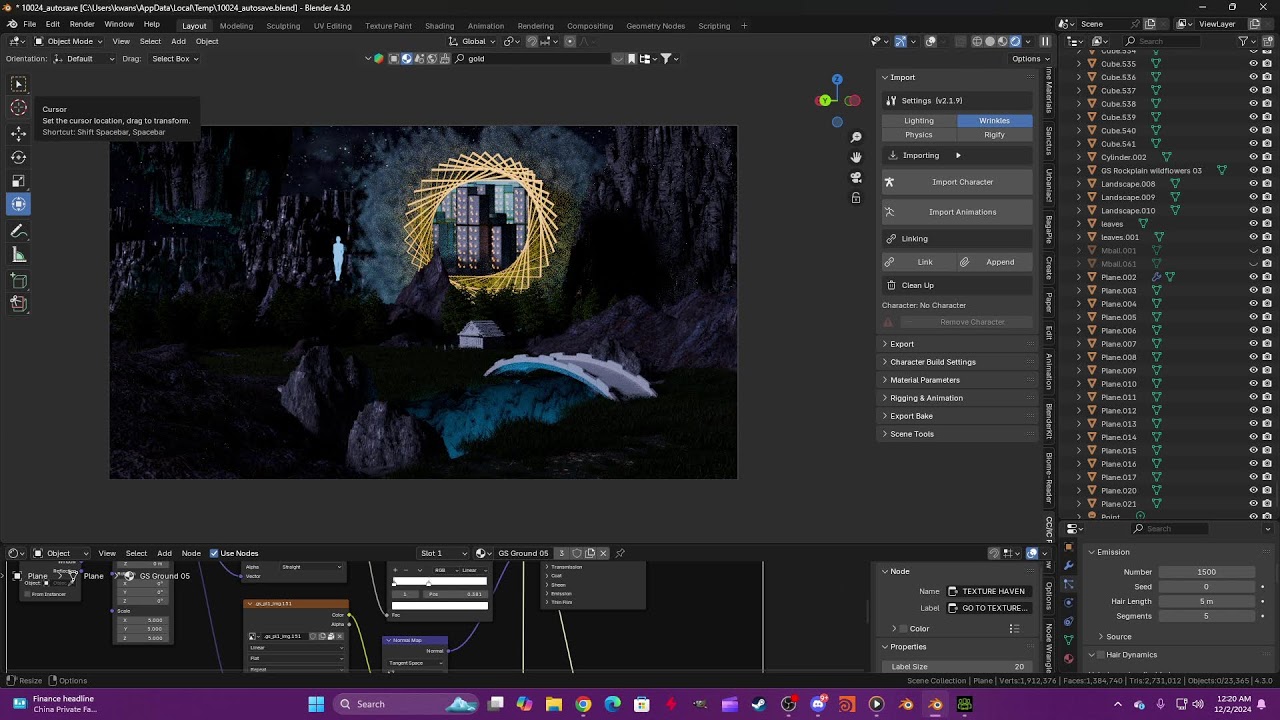The width and height of the screenshot is (1280, 720).
Task: Click the viewport pan hand gizmo
Action: (x=856, y=157)
